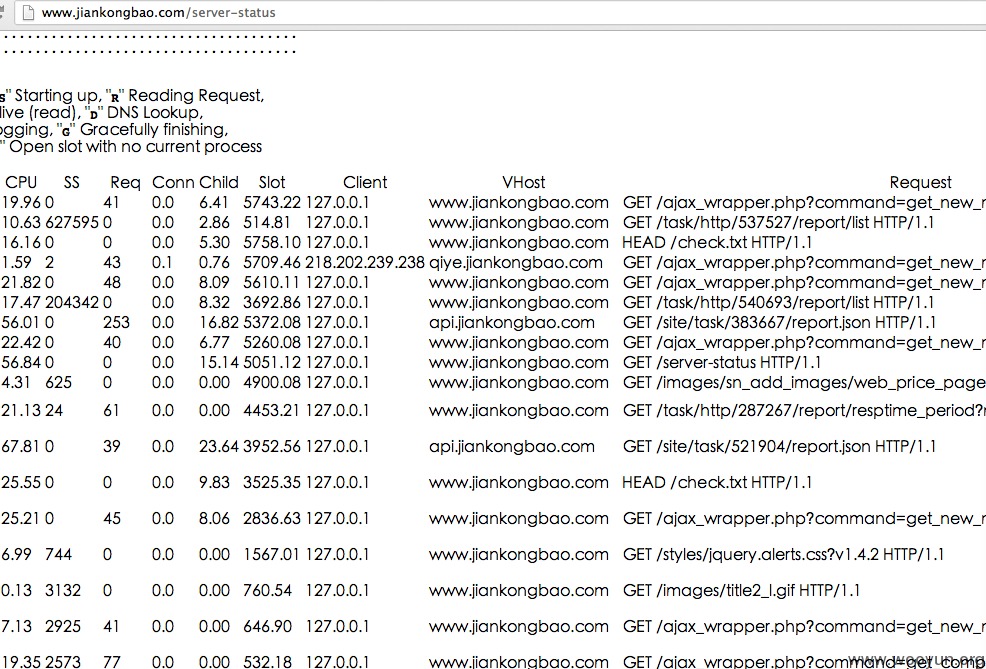Click the SS value 744

tap(58, 555)
